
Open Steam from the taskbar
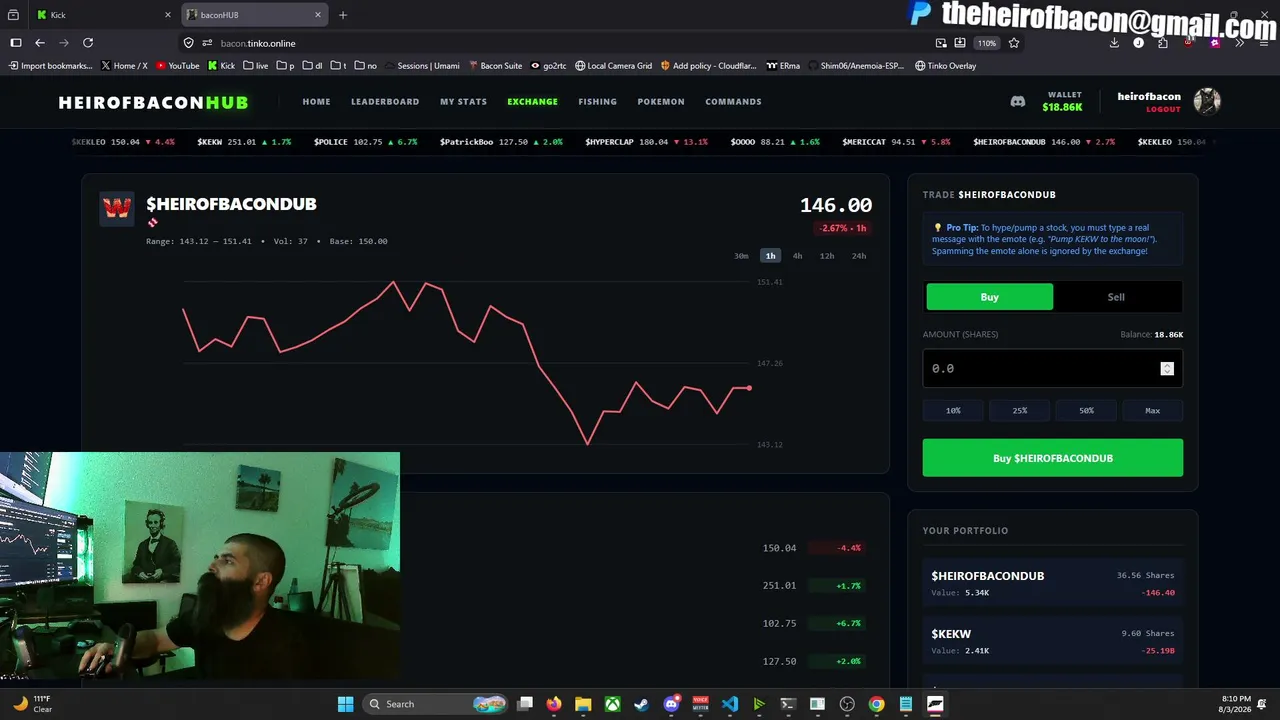pos(641,704)
